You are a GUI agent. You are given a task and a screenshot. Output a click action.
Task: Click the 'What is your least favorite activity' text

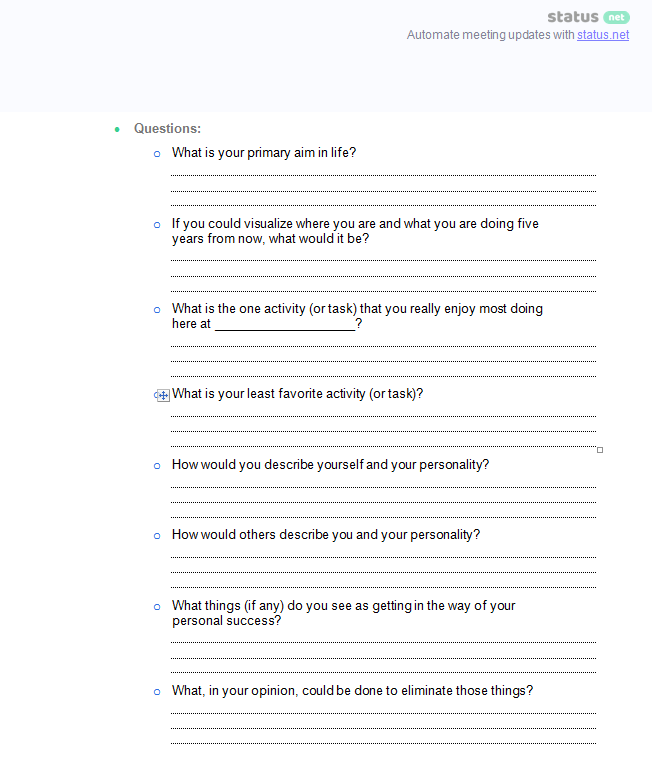(297, 394)
